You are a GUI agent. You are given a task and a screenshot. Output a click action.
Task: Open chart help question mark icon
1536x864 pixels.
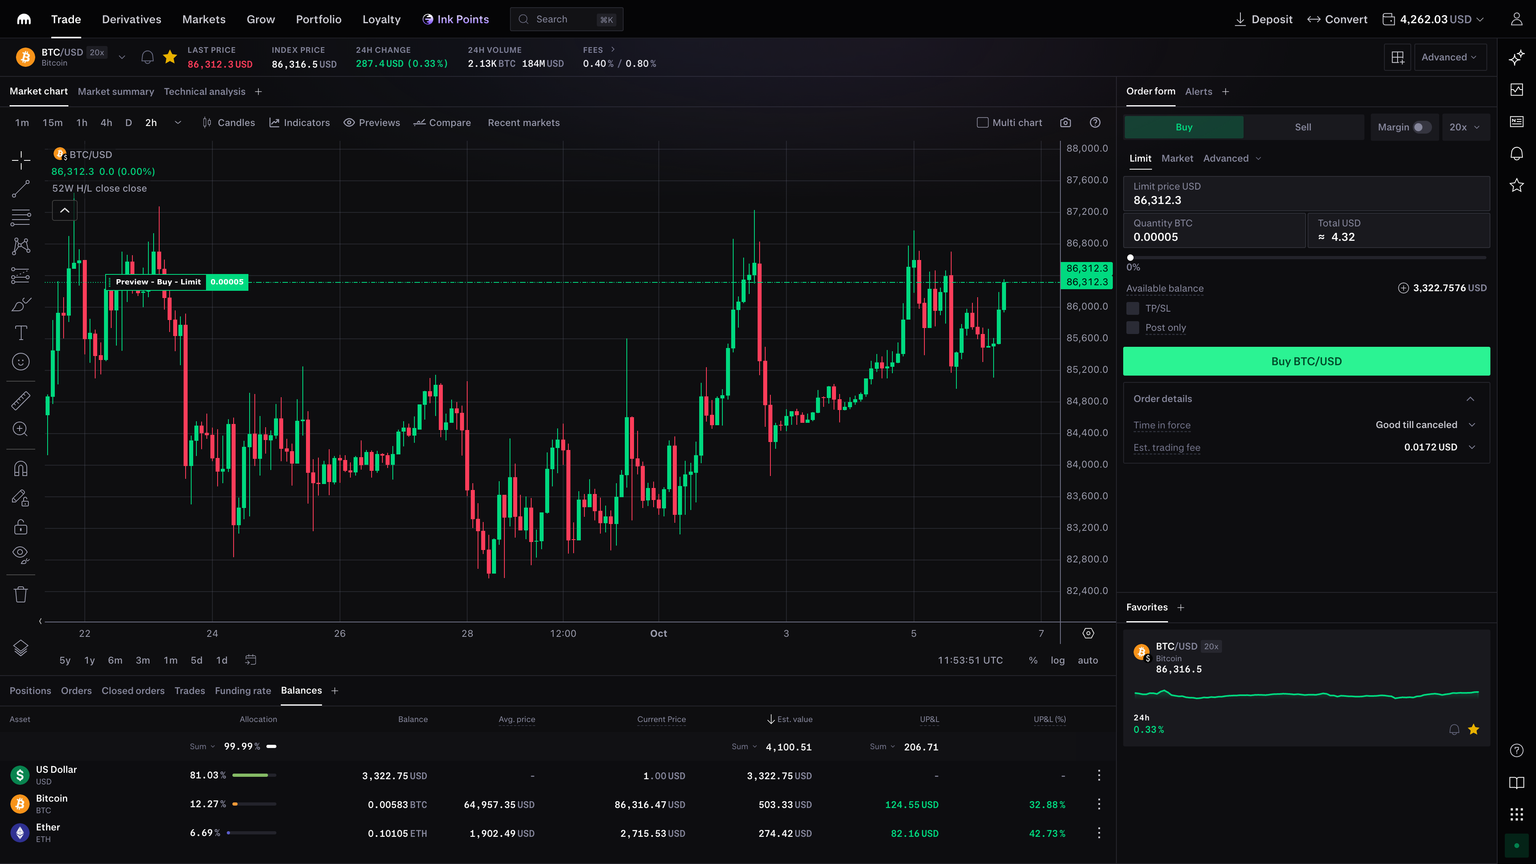pyautogui.click(x=1095, y=122)
